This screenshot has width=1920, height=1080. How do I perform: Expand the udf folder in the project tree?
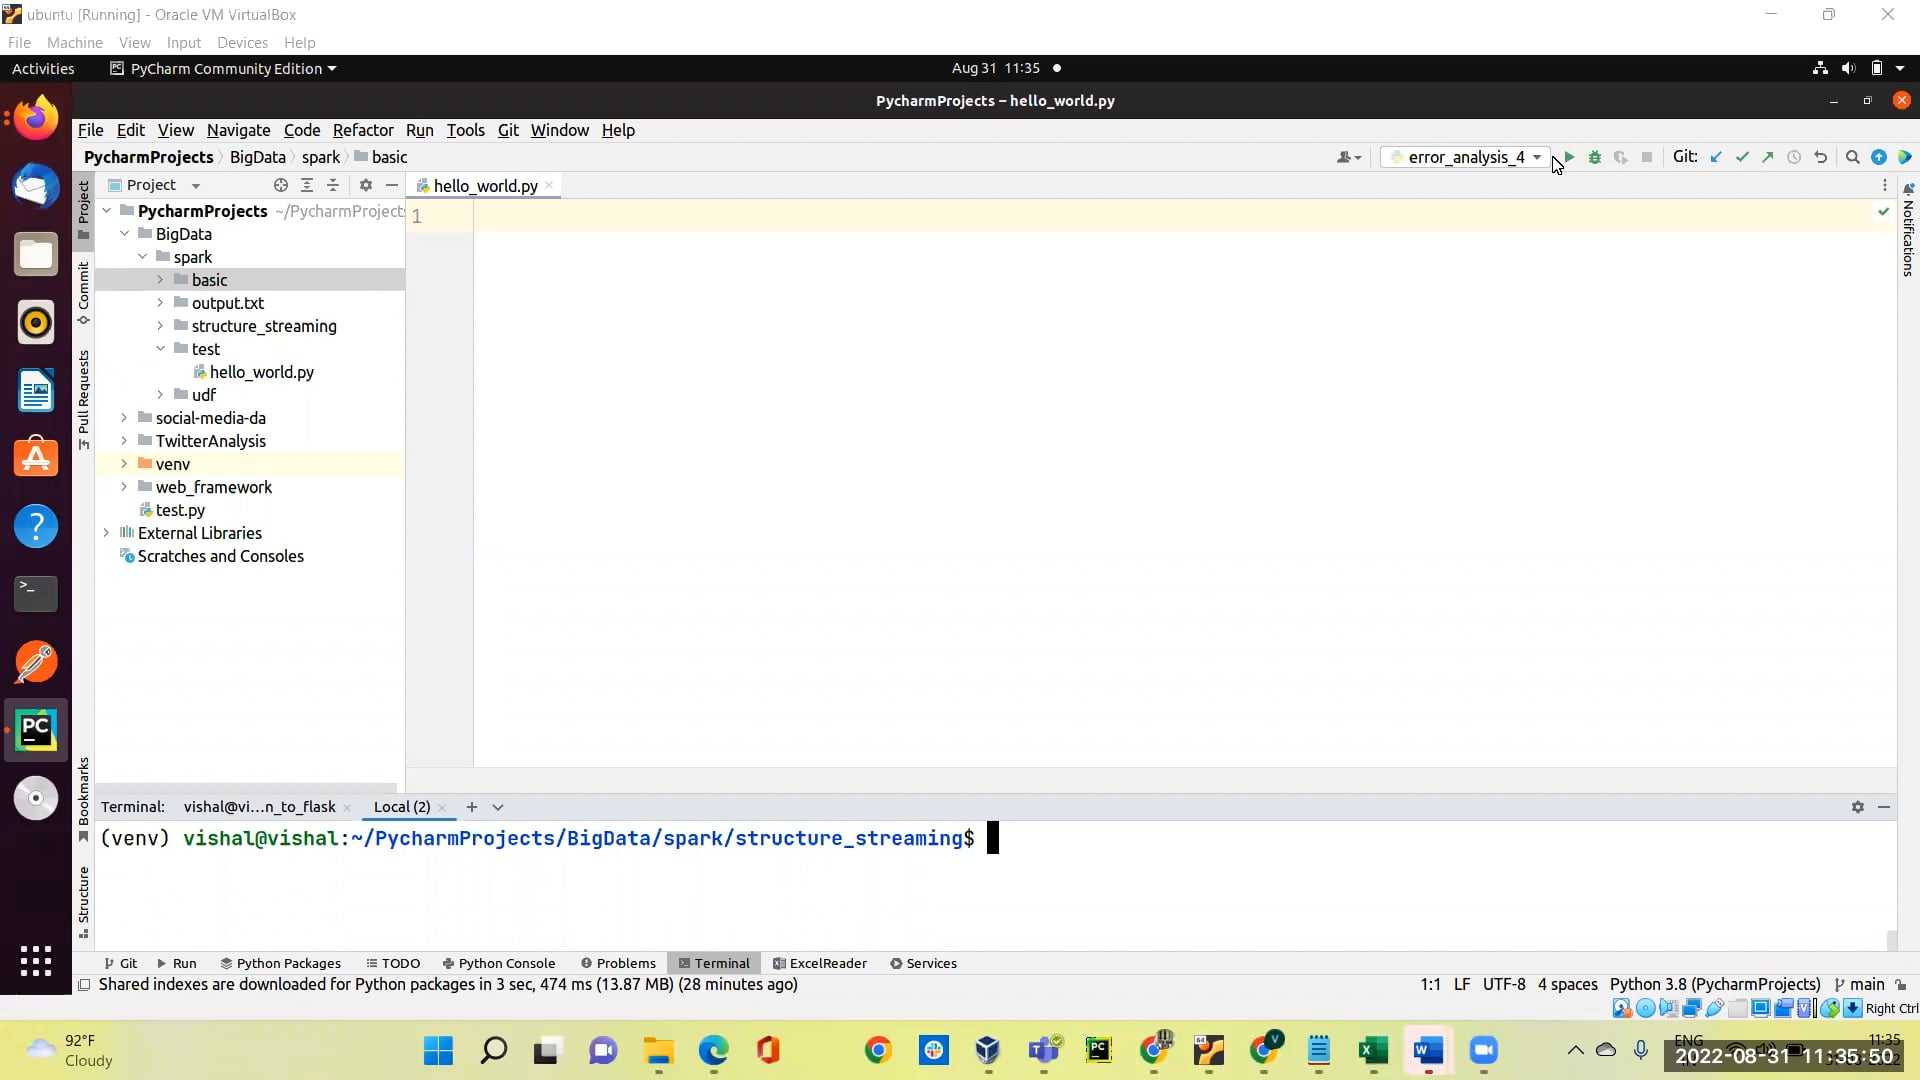pos(160,394)
